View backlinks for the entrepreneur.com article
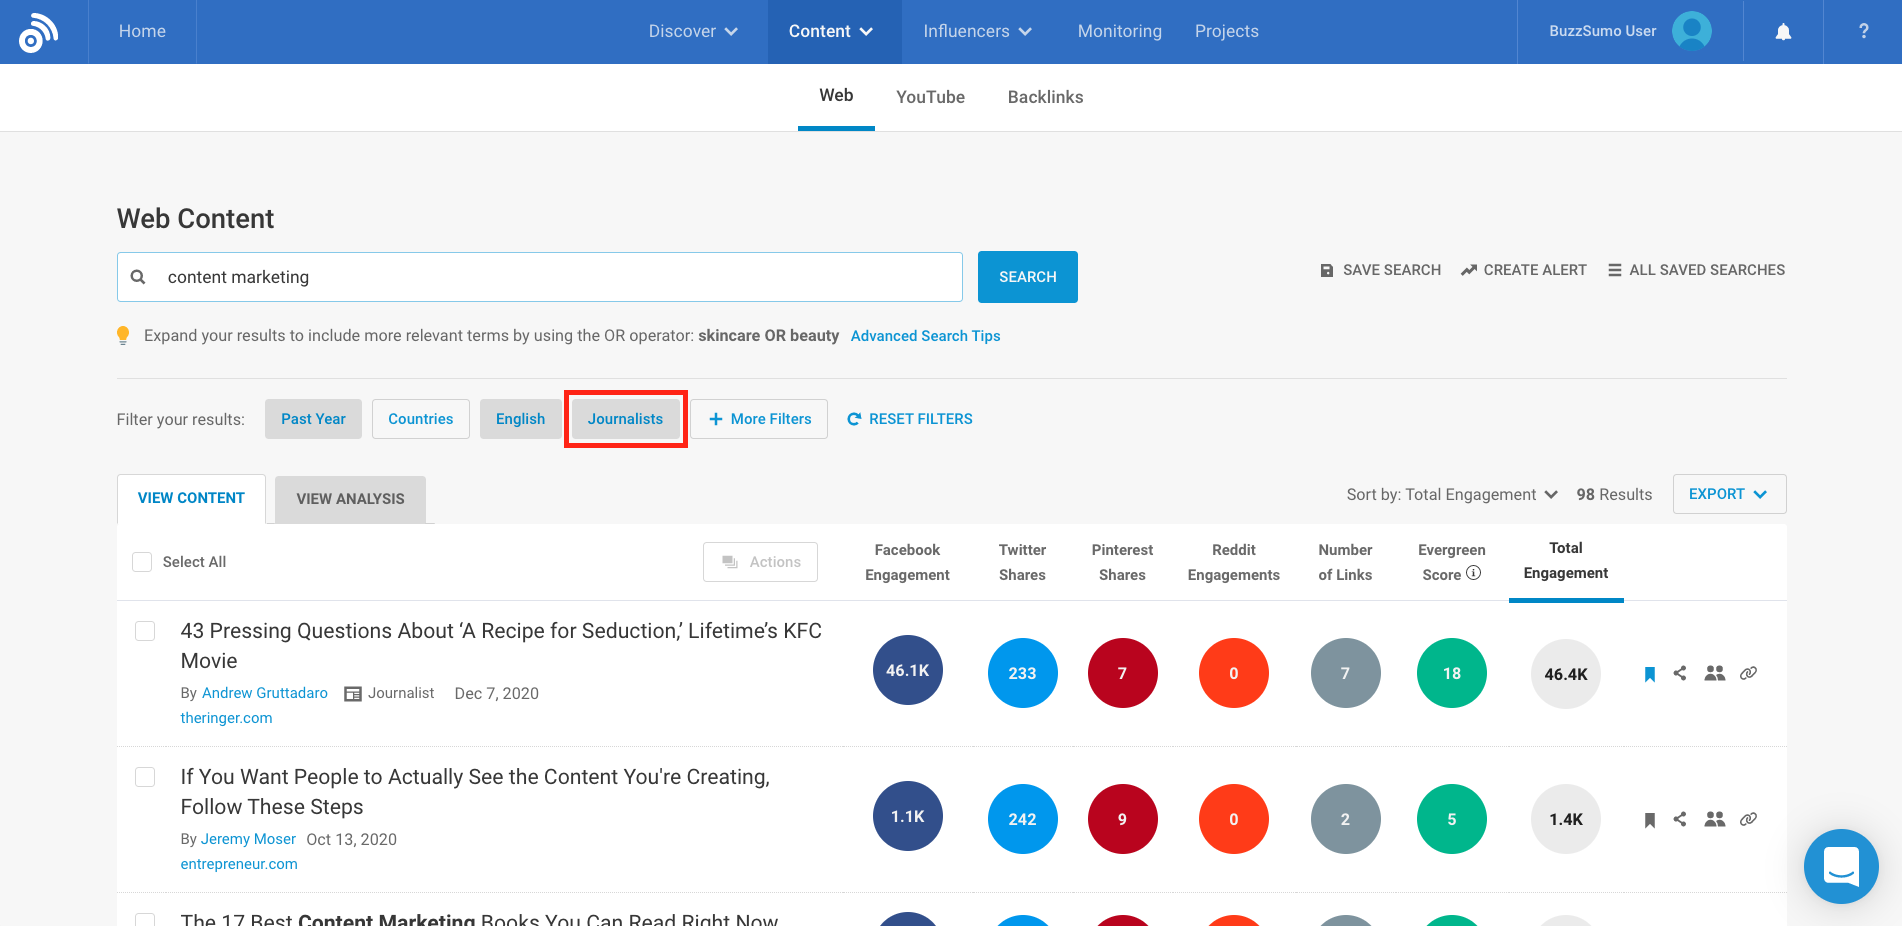Image resolution: width=1902 pixels, height=926 pixels. (x=1748, y=818)
